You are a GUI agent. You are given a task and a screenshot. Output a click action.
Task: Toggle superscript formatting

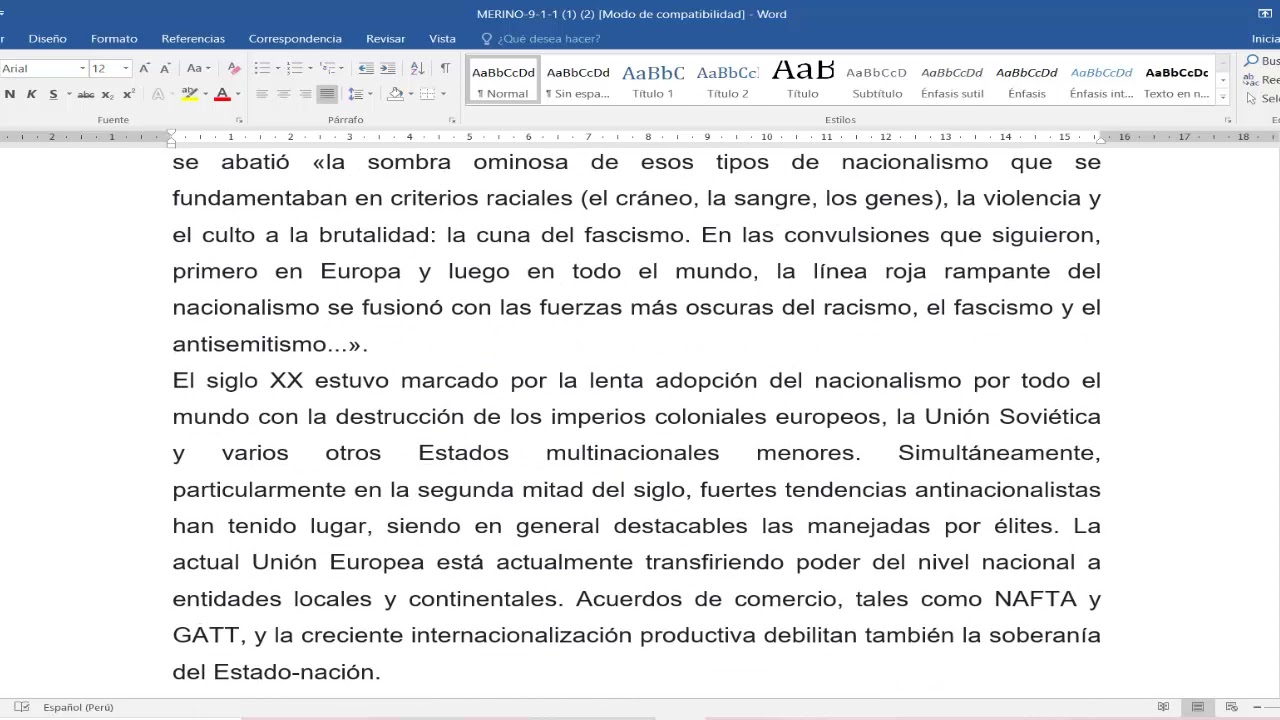click(x=128, y=94)
